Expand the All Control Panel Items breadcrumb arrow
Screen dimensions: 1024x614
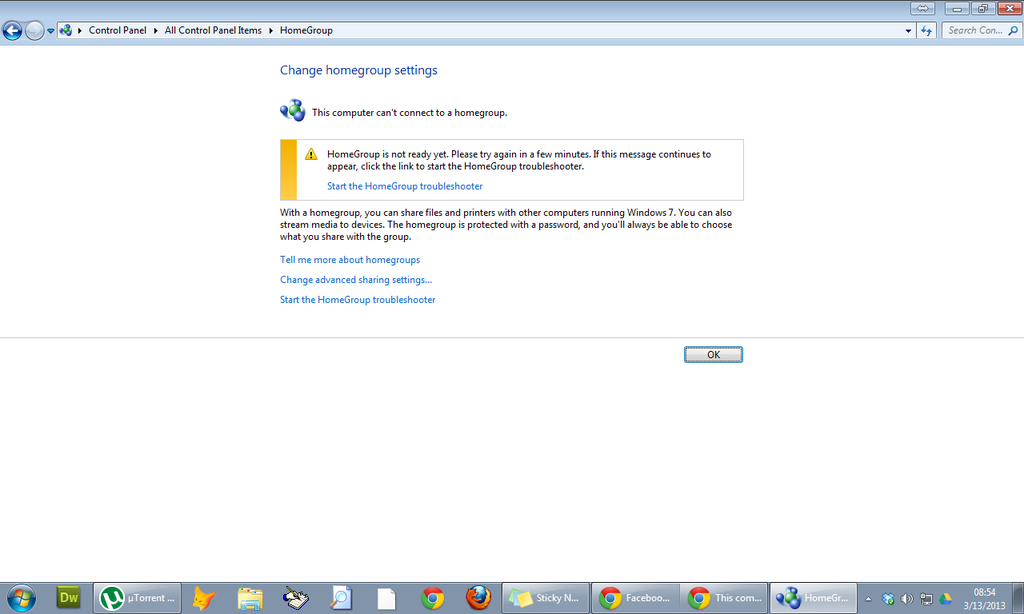point(270,30)
